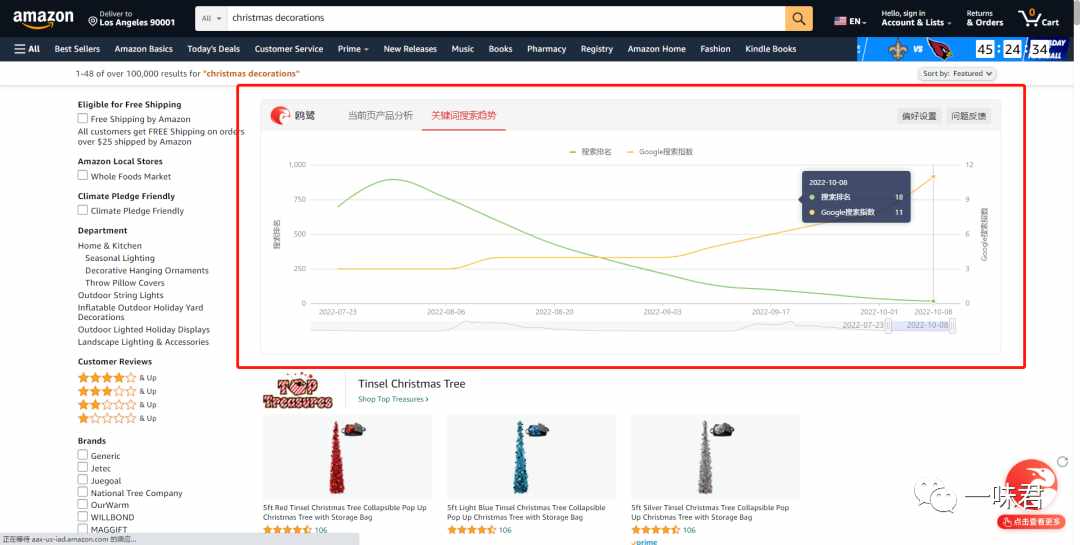Click the refresh icon beside floating bird
The image size is (1080, 545).
(x=1063, y=462)
